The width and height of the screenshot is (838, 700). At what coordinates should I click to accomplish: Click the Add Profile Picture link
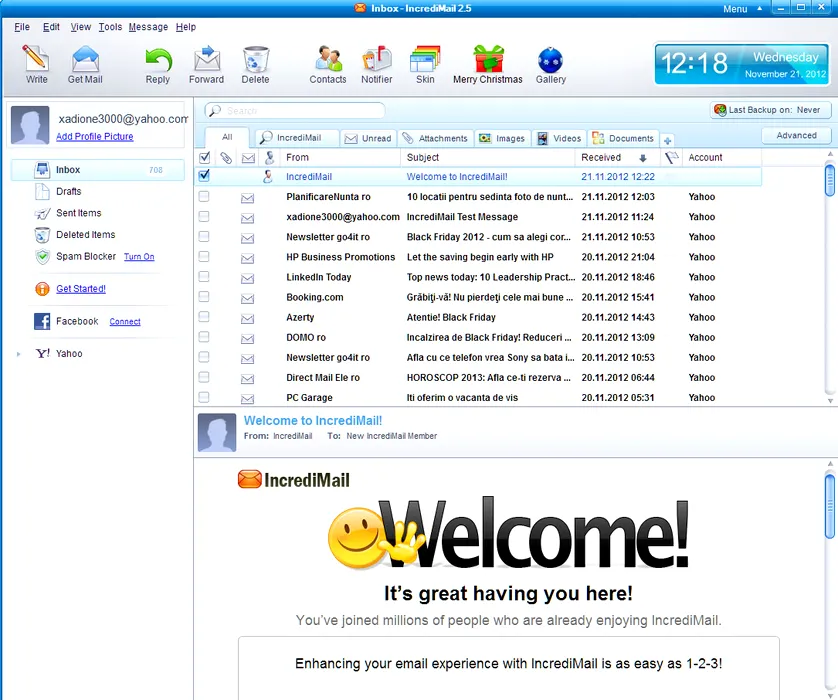pyautogui.click(x=95, y=136)
